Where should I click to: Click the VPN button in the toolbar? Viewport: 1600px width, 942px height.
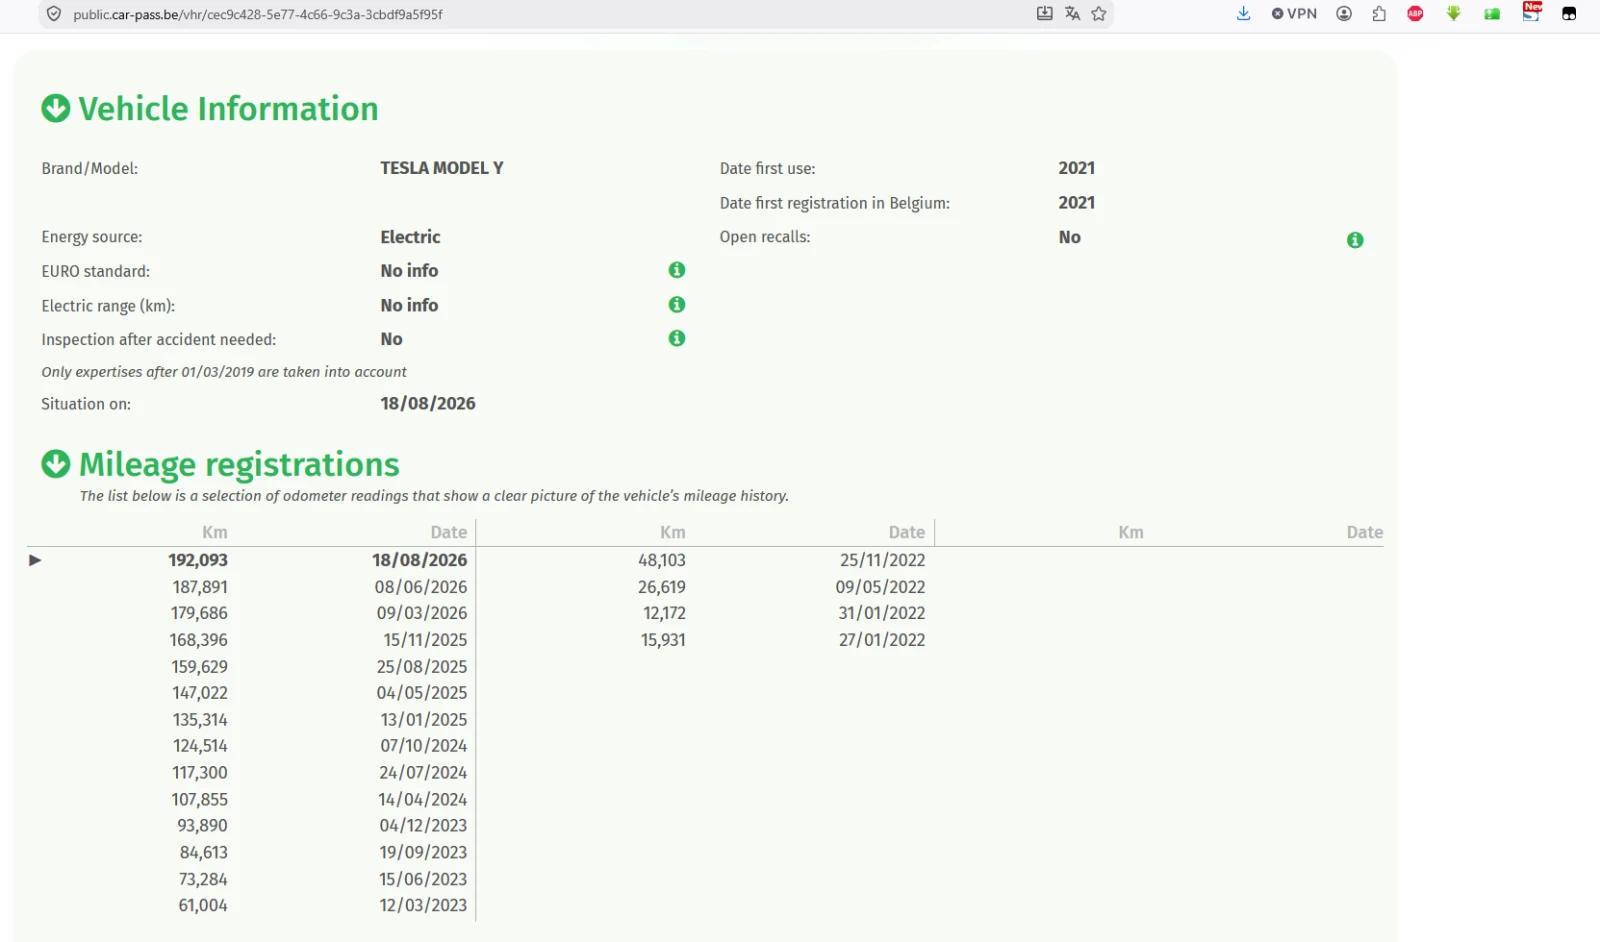coord(1294,14)
